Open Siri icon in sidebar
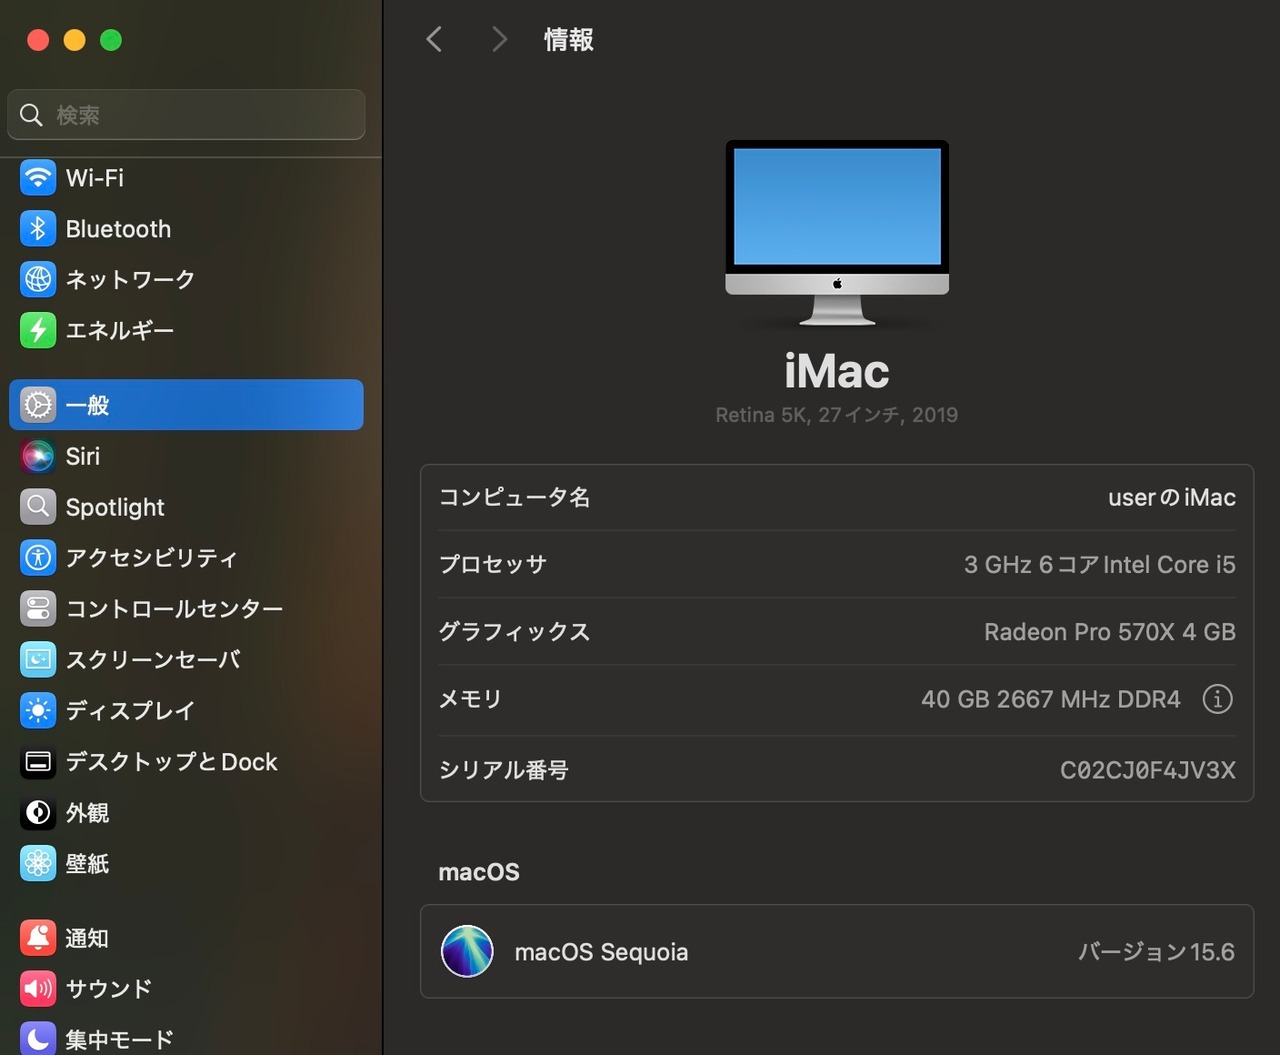This screenshot has width=1280, height=1055. [38, 456]
